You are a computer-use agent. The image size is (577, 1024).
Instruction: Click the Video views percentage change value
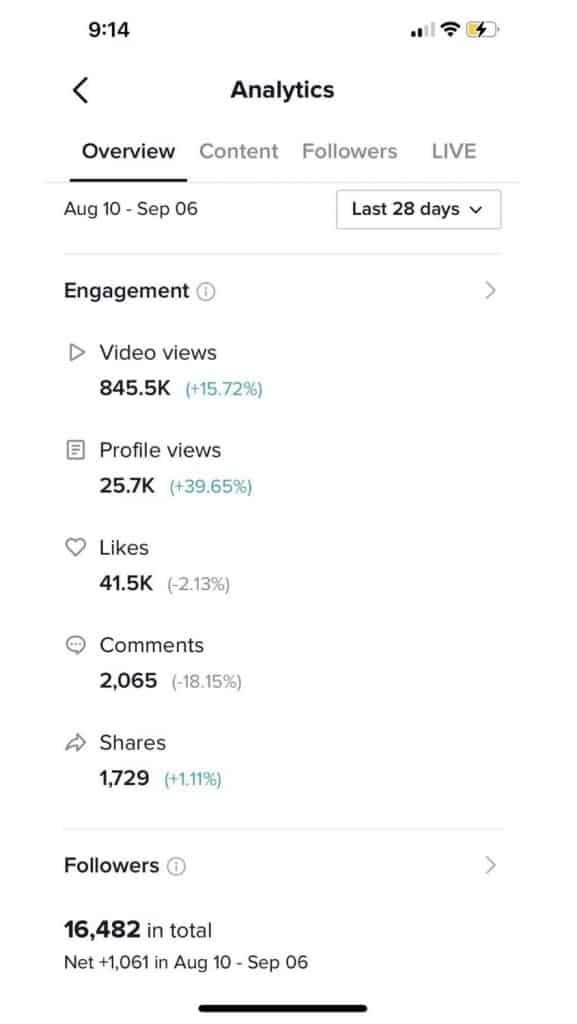tap(224, 389)
